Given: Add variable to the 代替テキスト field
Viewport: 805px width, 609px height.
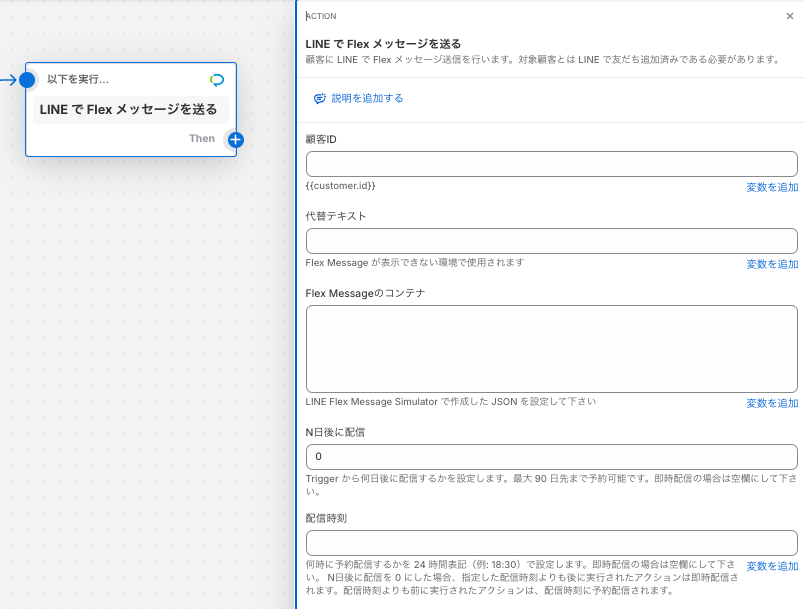Looking at the screenshot, I should tap(772, 264).
